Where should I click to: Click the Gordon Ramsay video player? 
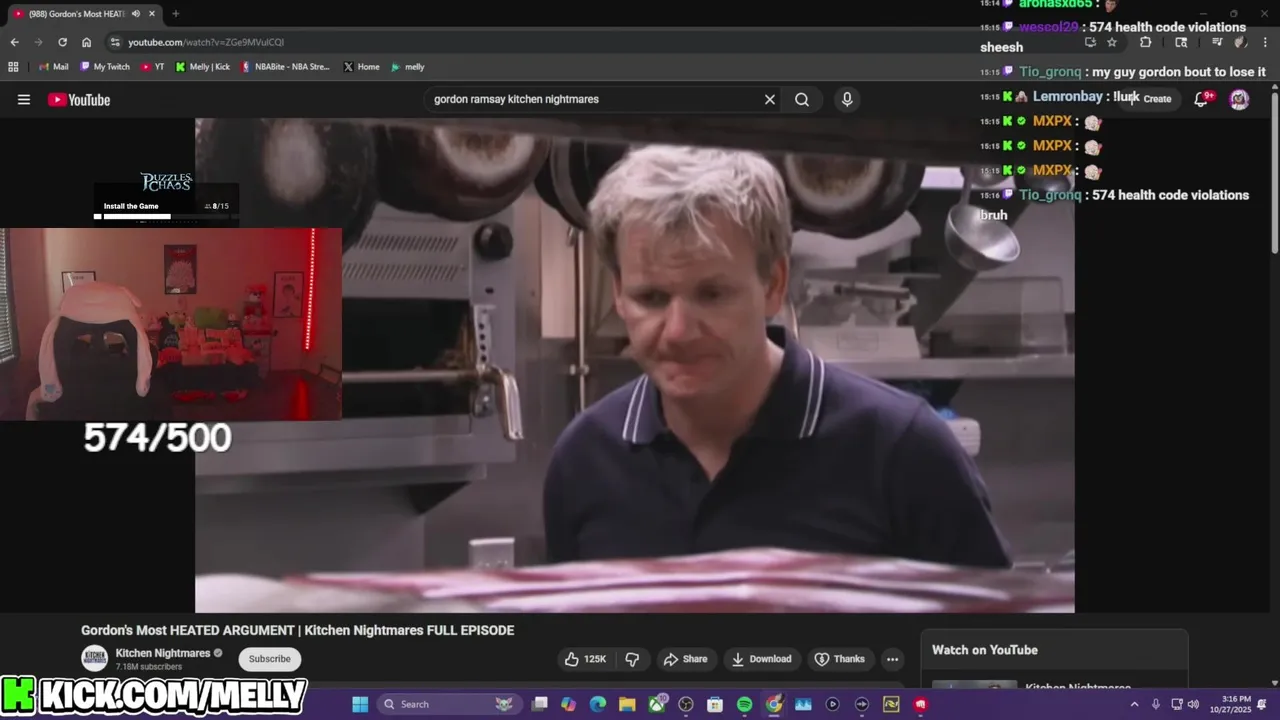[x=635, y=365]
